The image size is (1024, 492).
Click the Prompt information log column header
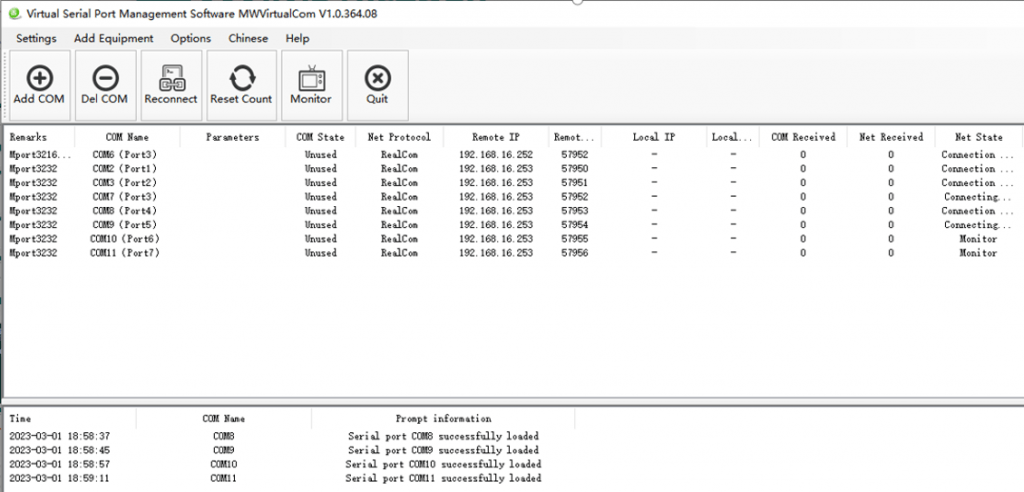click(443, 418)
